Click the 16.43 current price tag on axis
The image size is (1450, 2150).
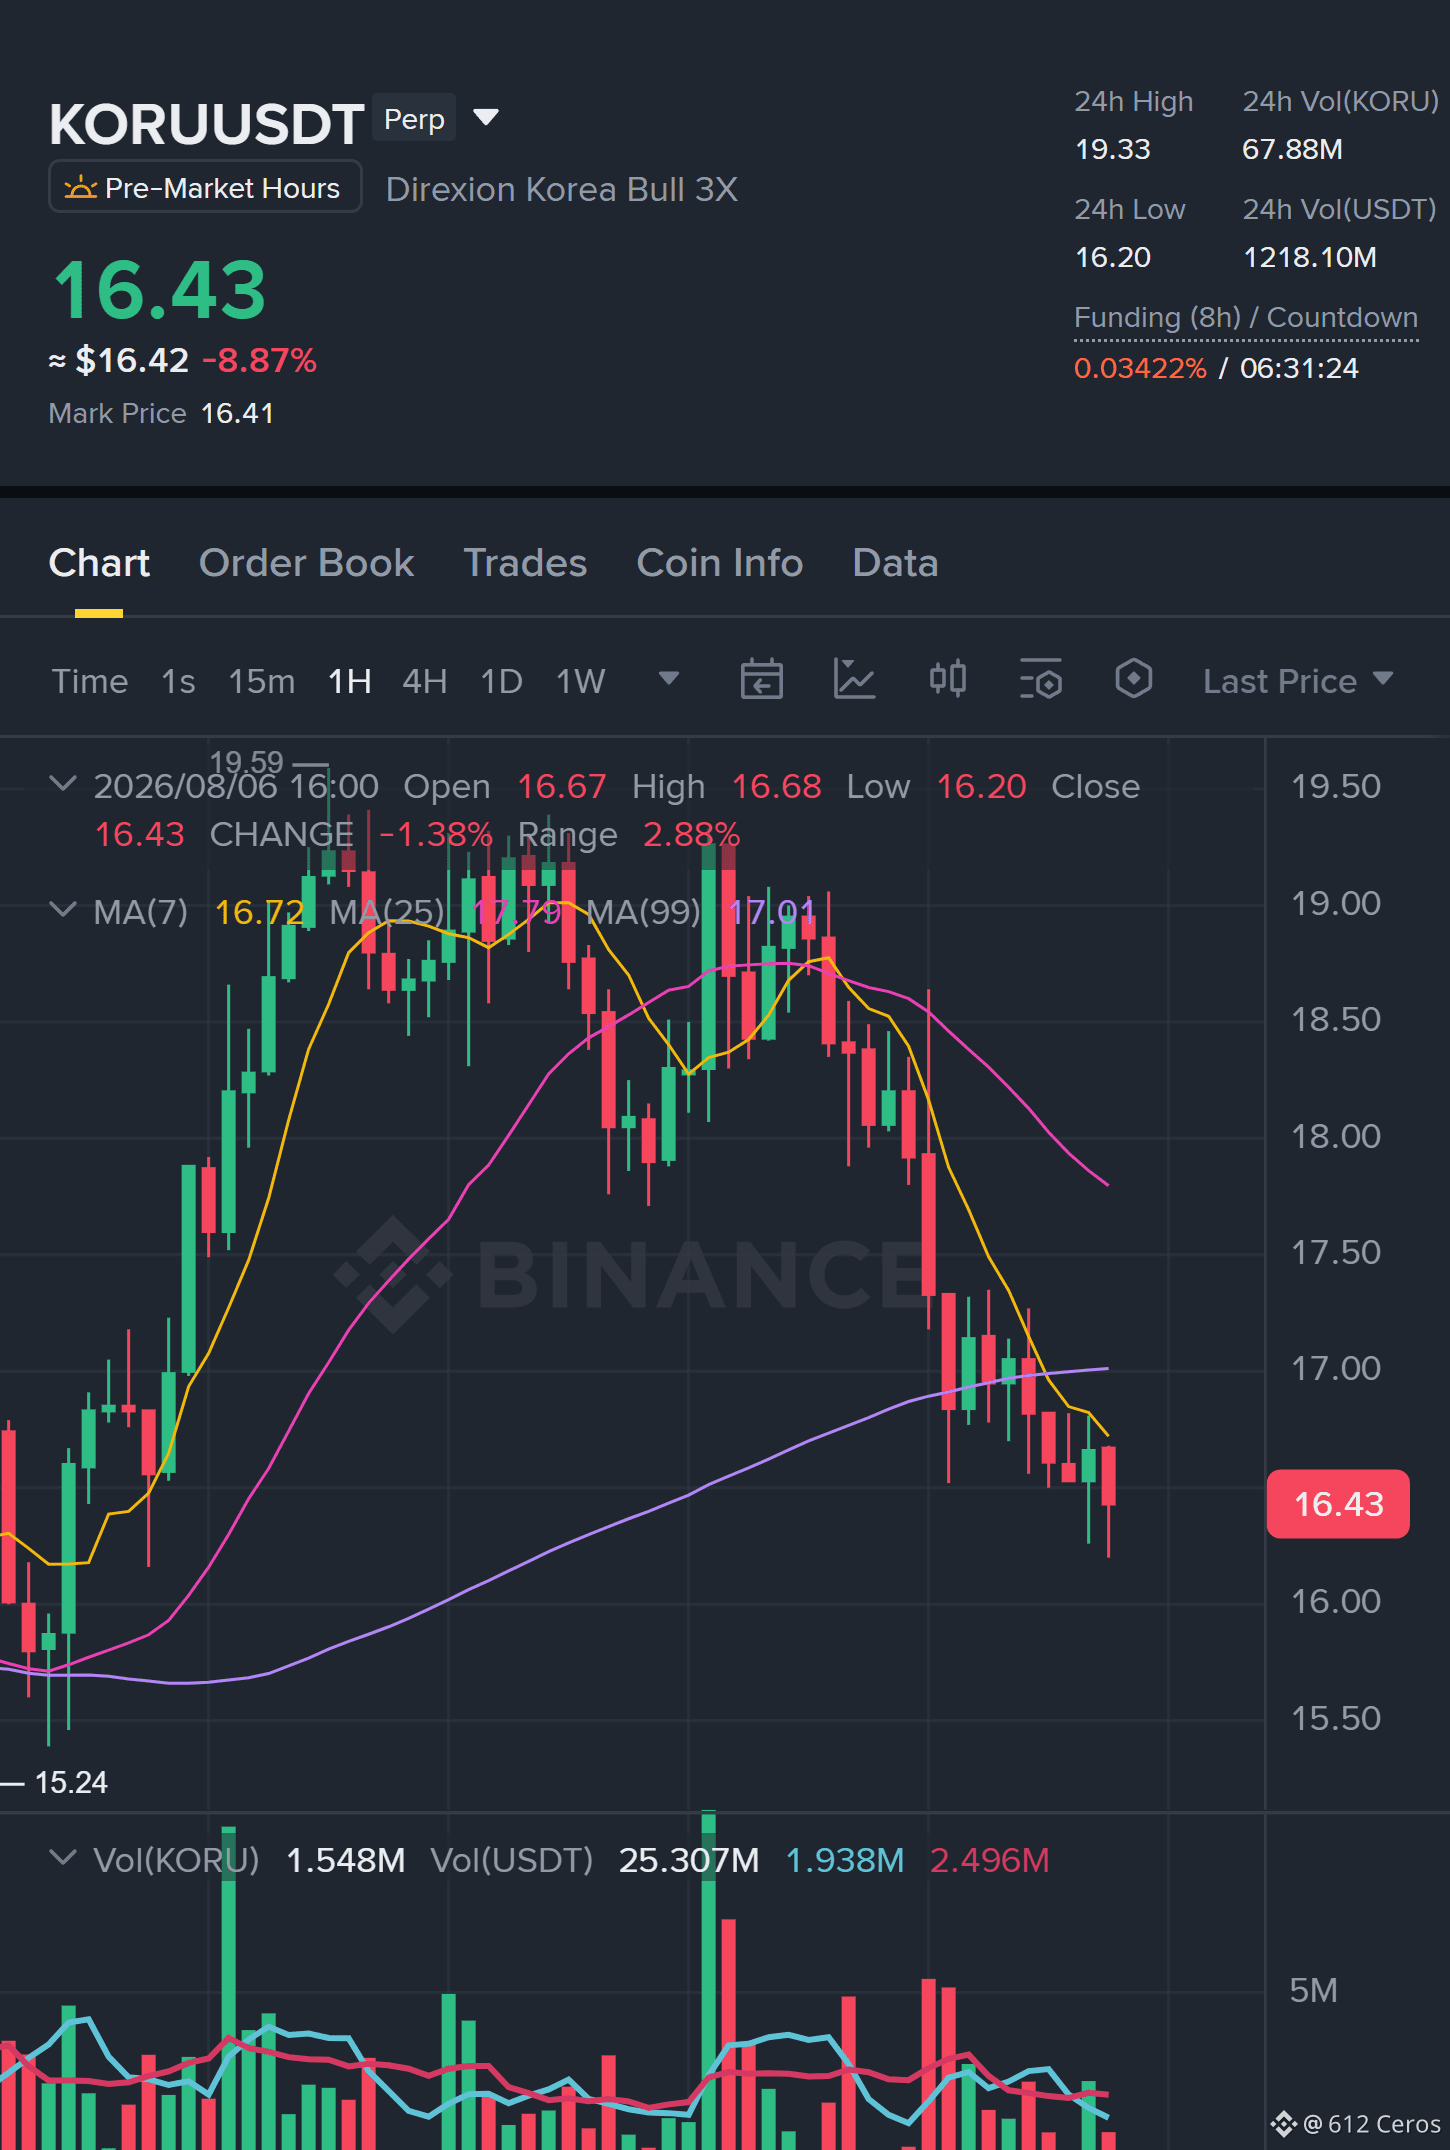pos(1338,1503)
